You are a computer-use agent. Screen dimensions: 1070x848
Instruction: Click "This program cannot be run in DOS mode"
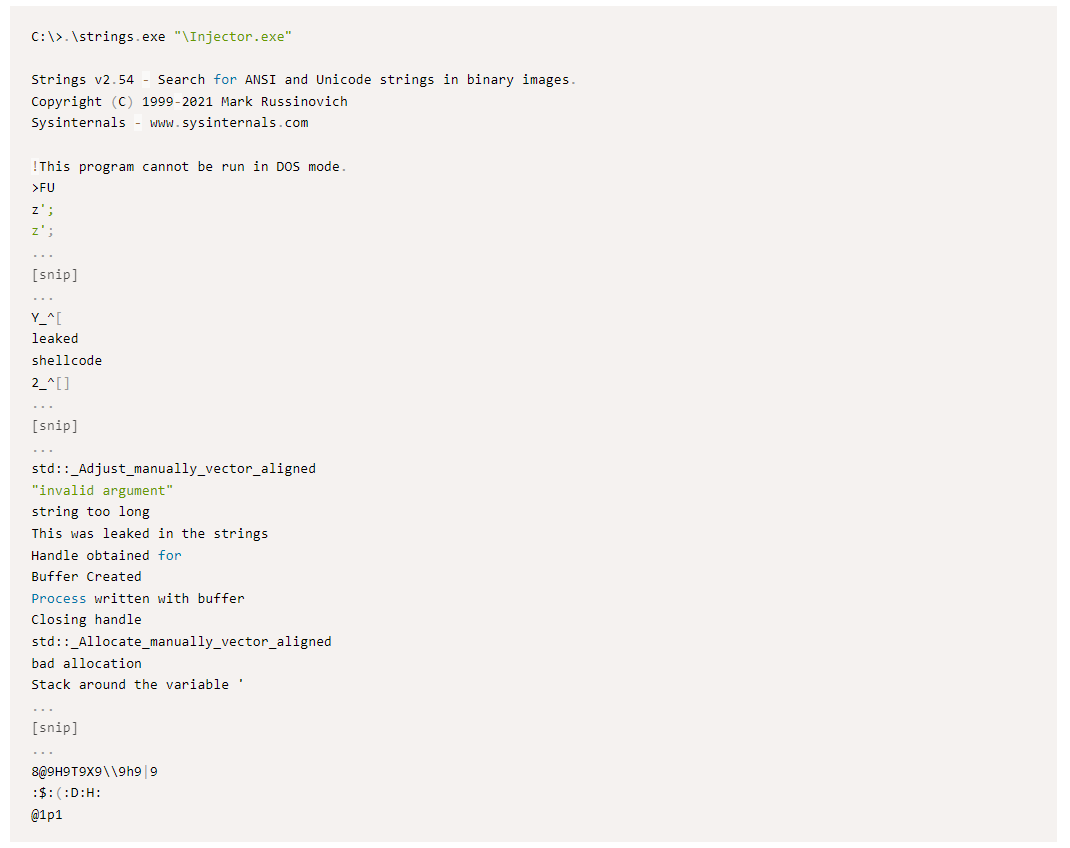(189, 166)
